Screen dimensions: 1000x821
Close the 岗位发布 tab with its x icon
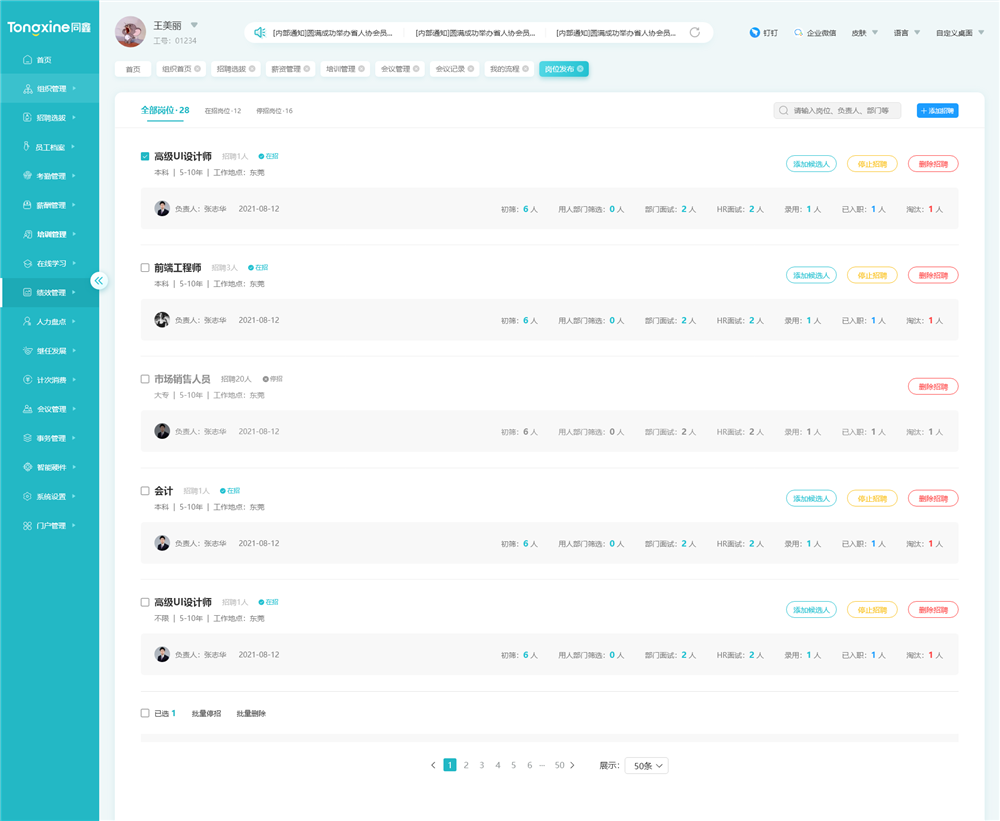(580, 69)
